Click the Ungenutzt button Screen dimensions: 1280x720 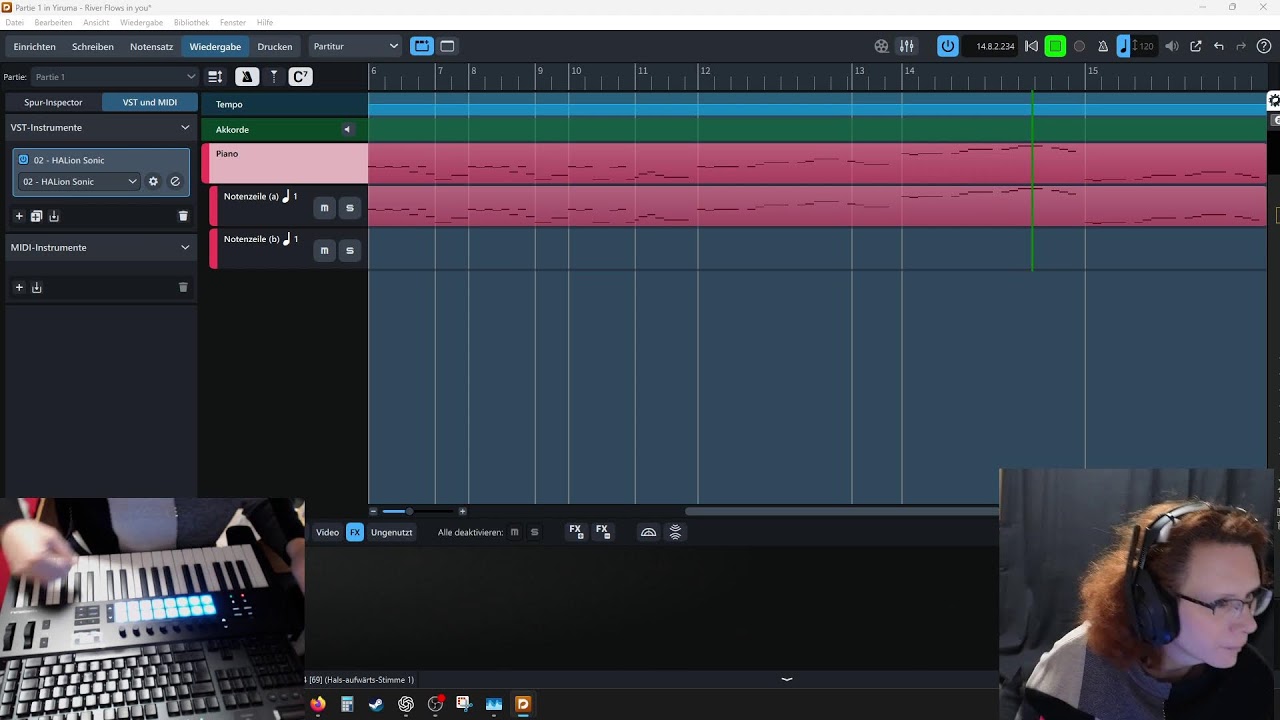point(392,532)
